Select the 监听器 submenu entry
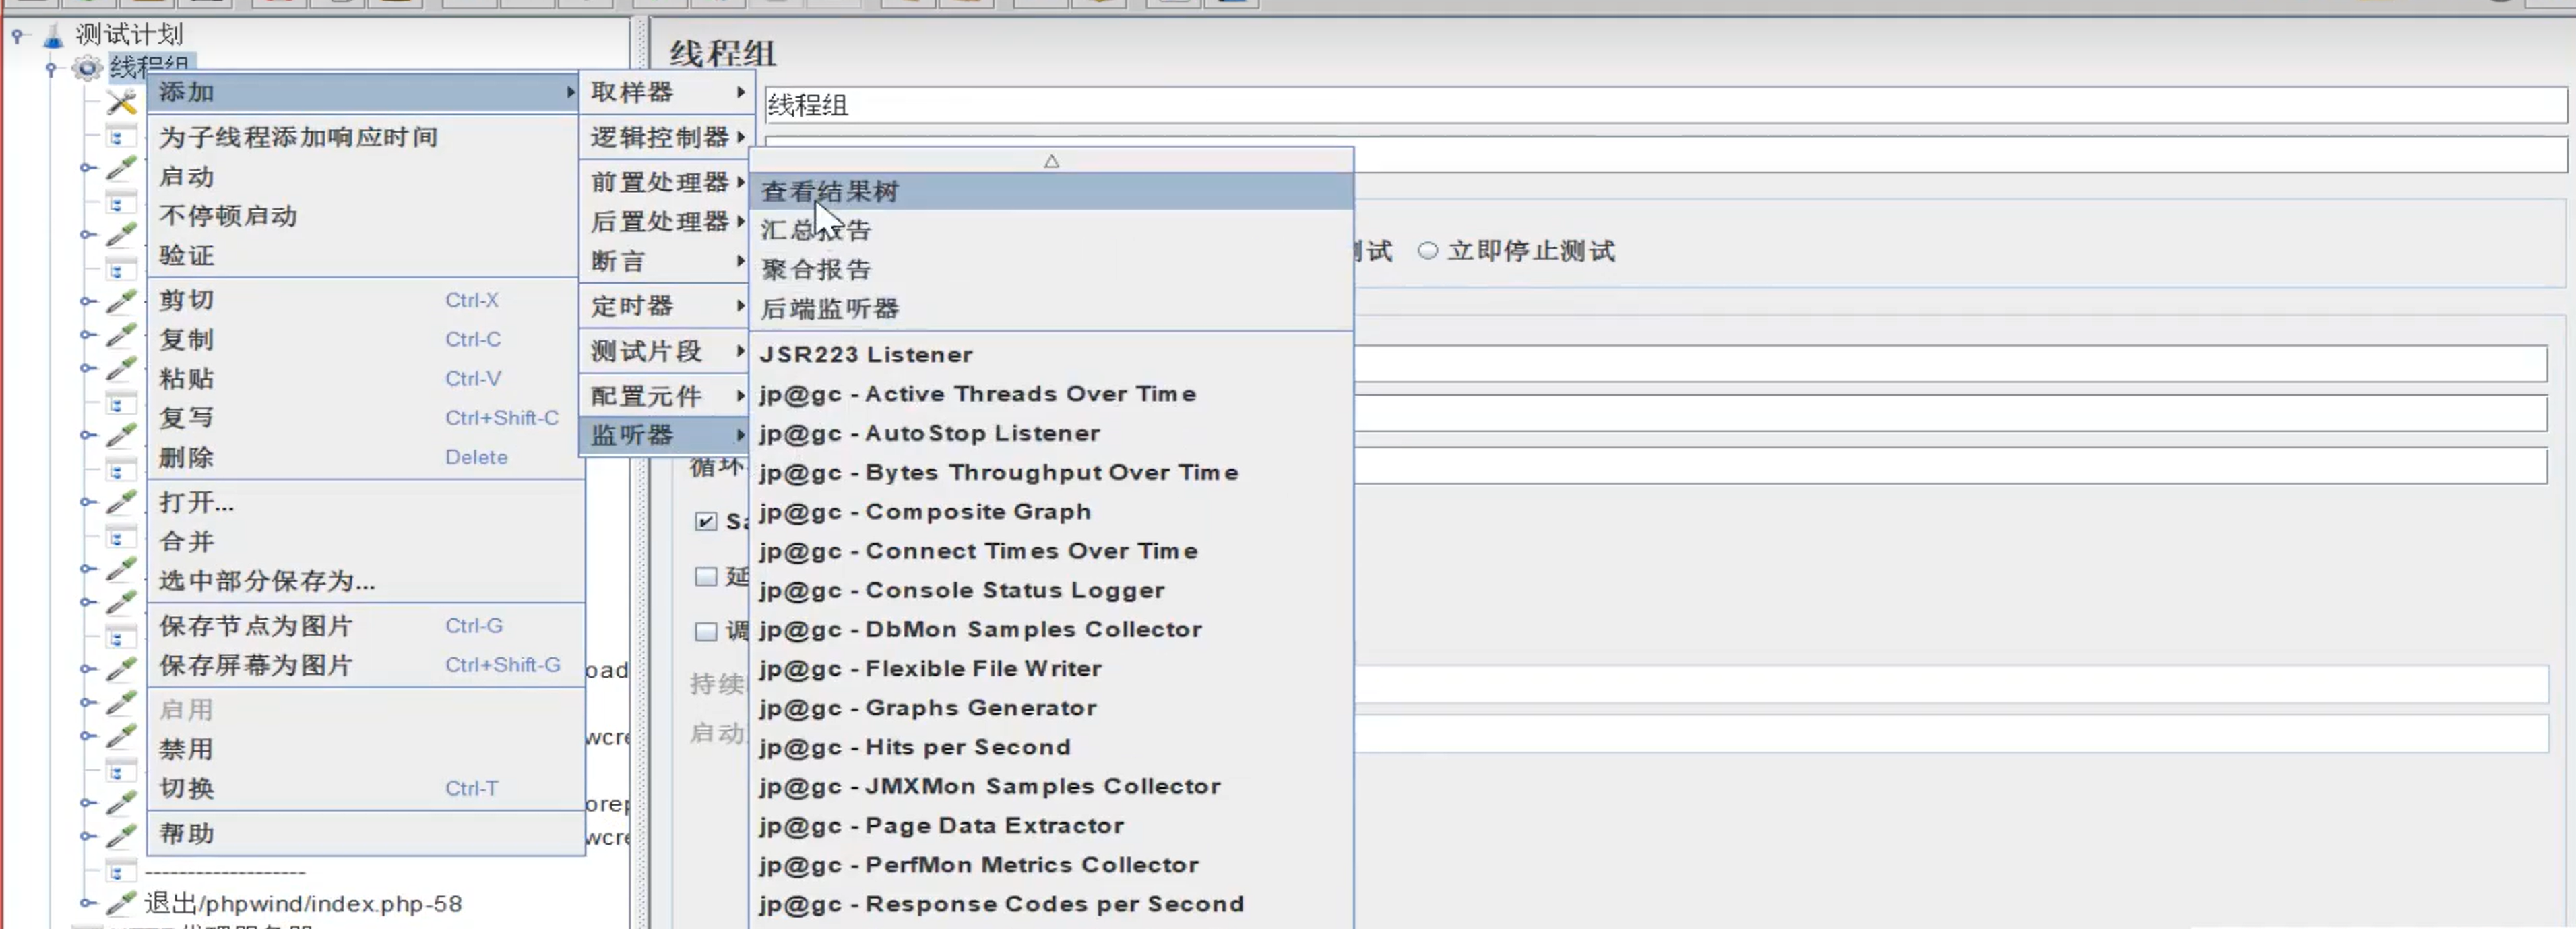 coord(665,435)
